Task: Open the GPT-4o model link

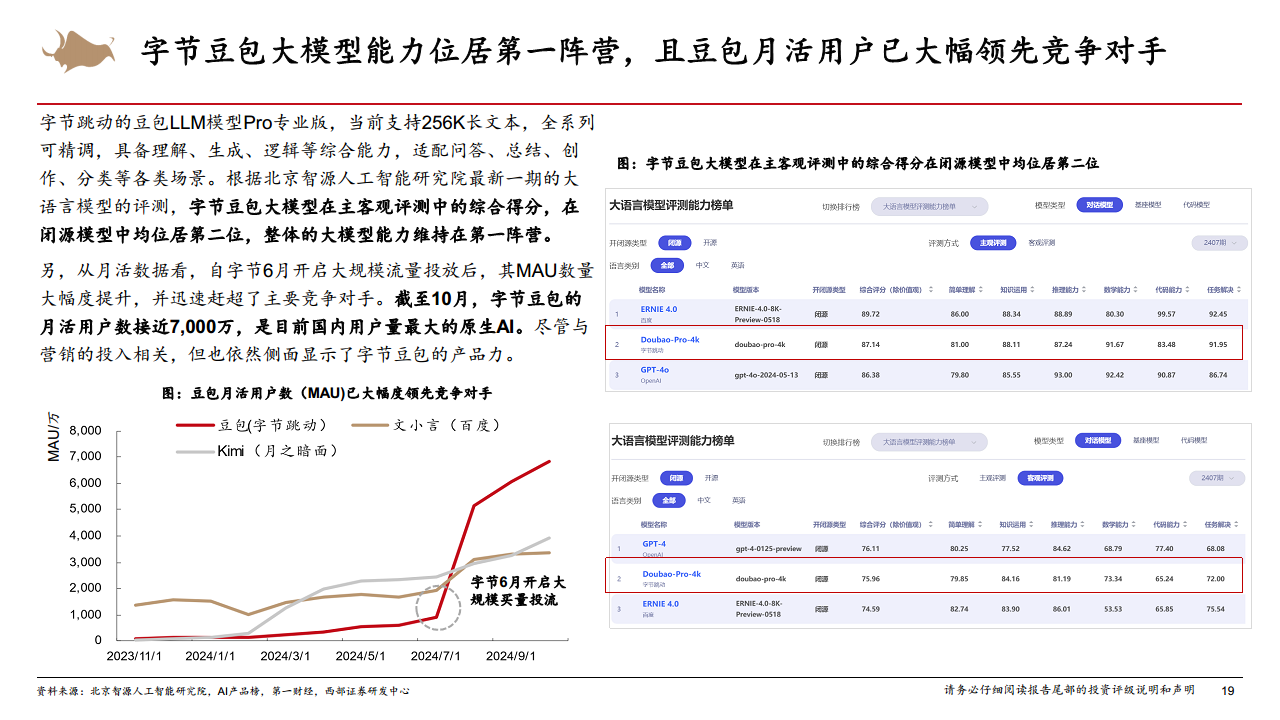Action: click(x=655, y=370)
